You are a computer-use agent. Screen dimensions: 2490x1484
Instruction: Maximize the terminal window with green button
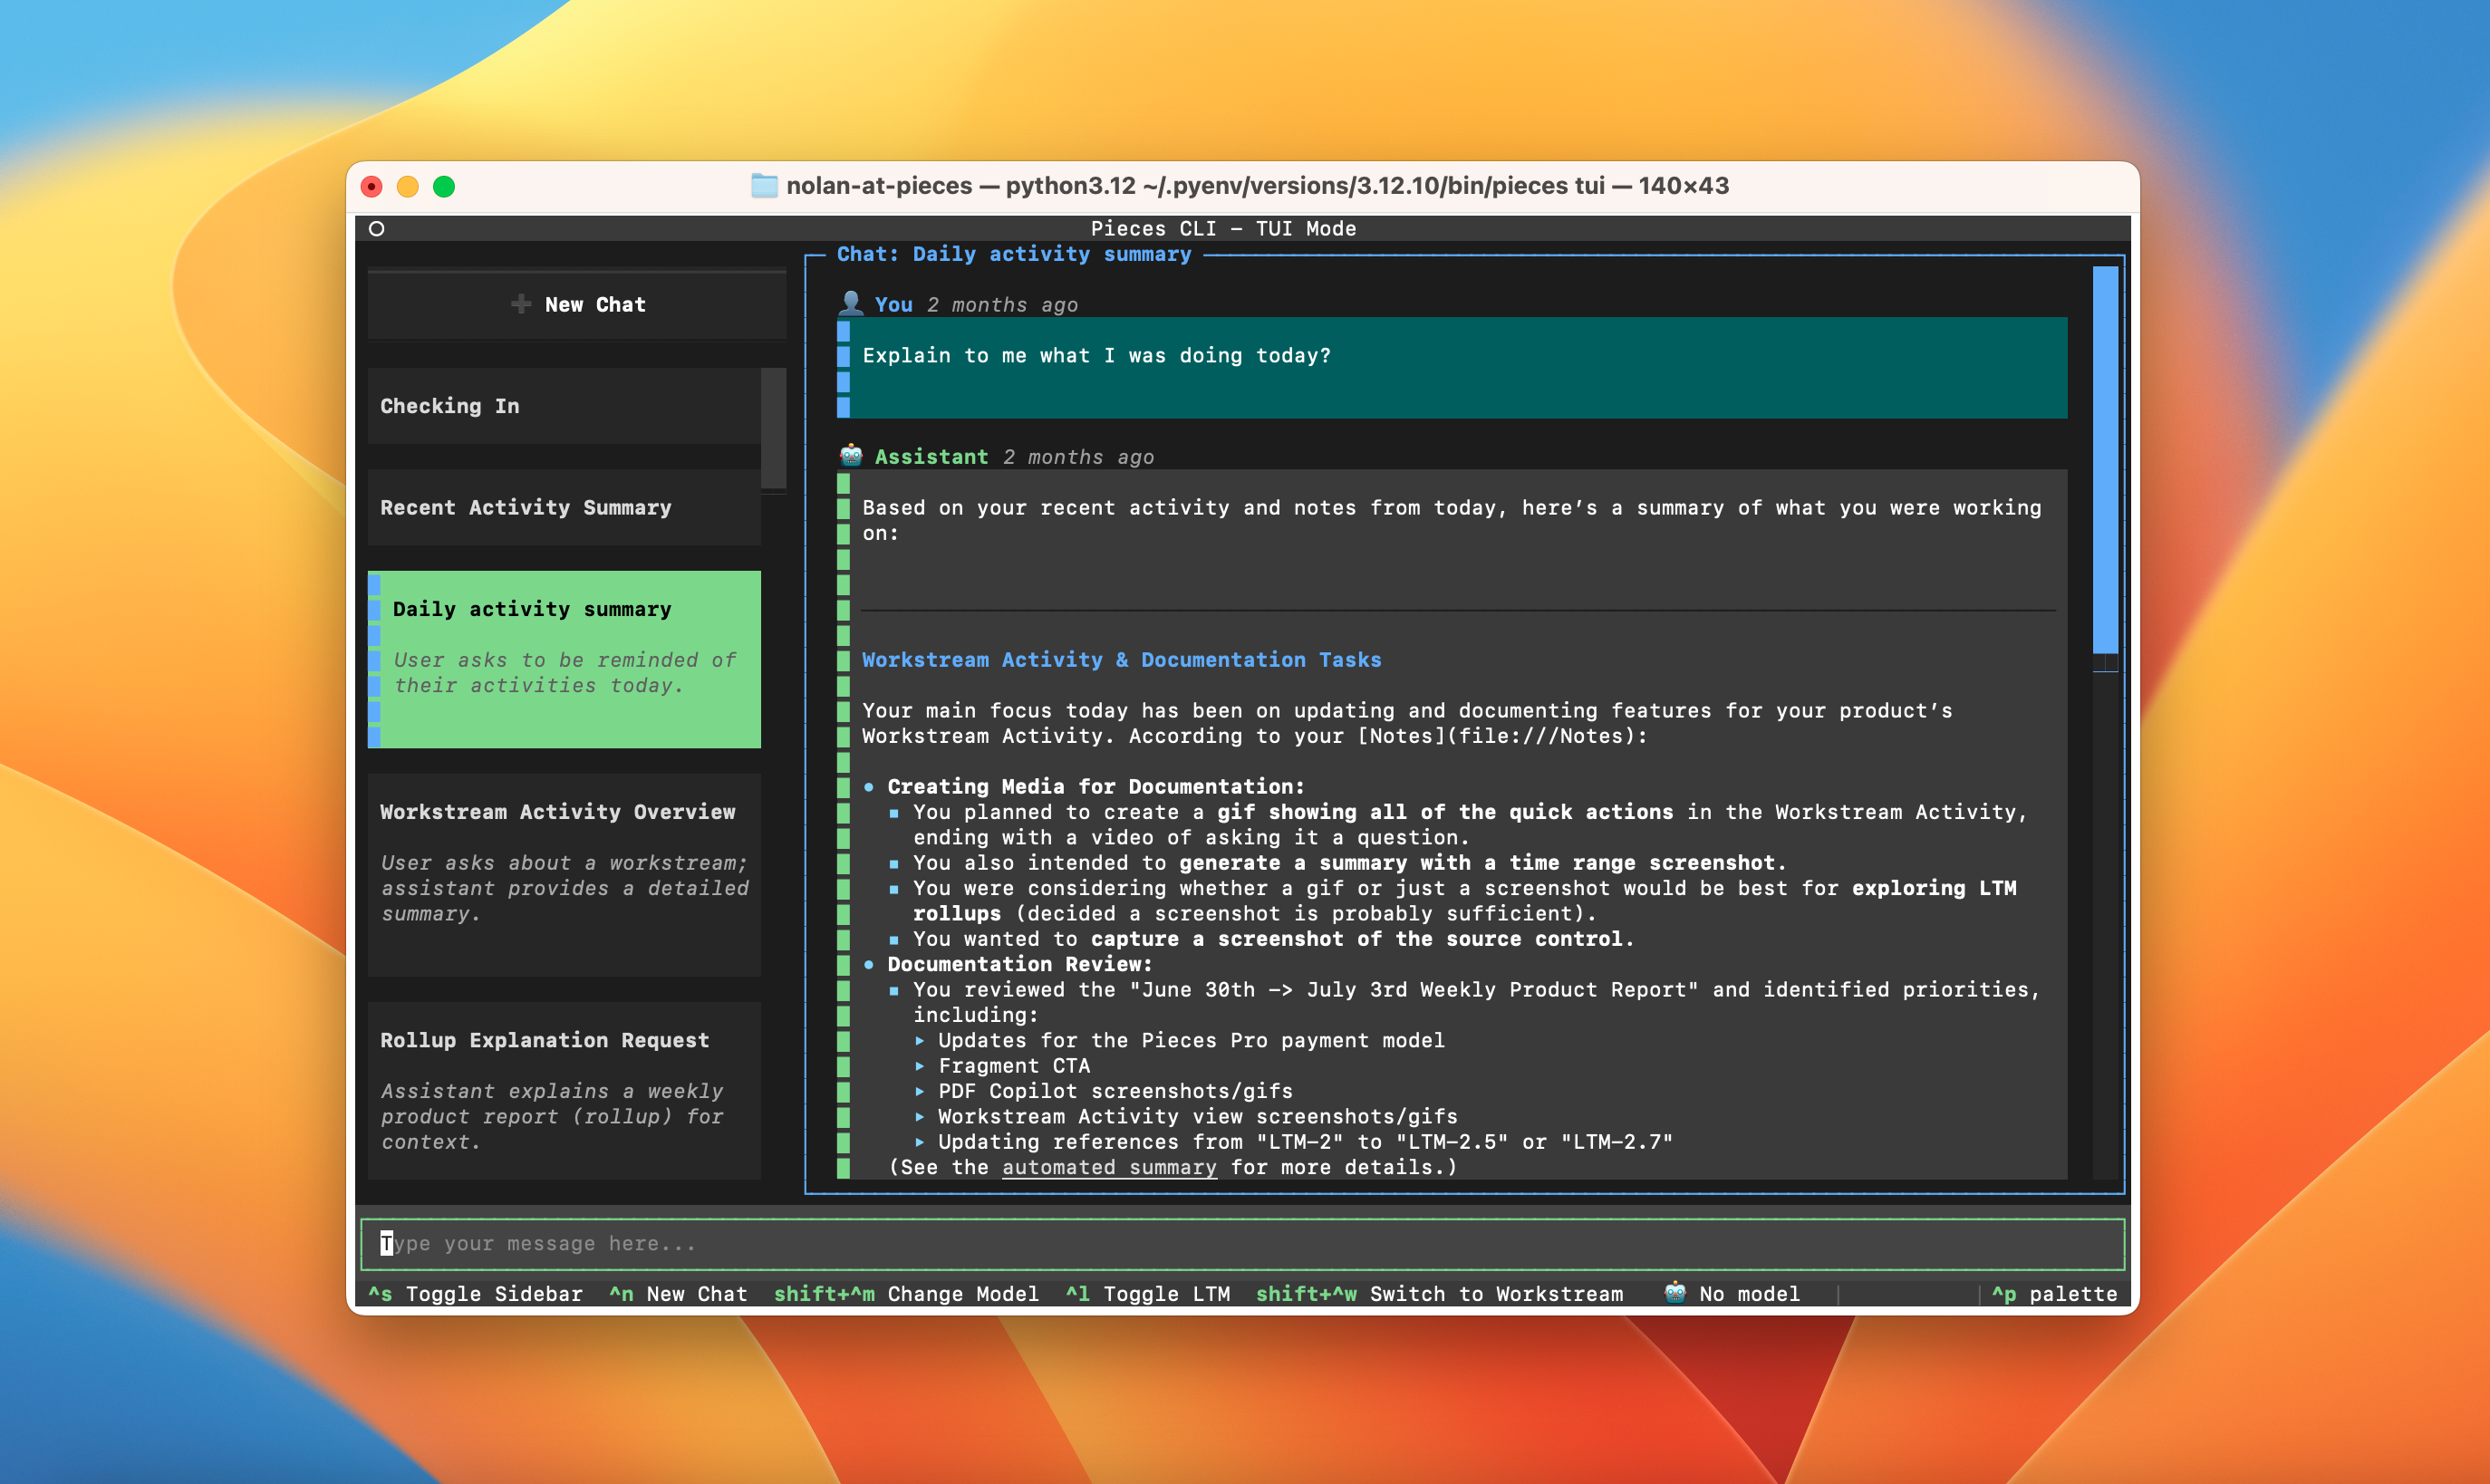click(444, 187)
